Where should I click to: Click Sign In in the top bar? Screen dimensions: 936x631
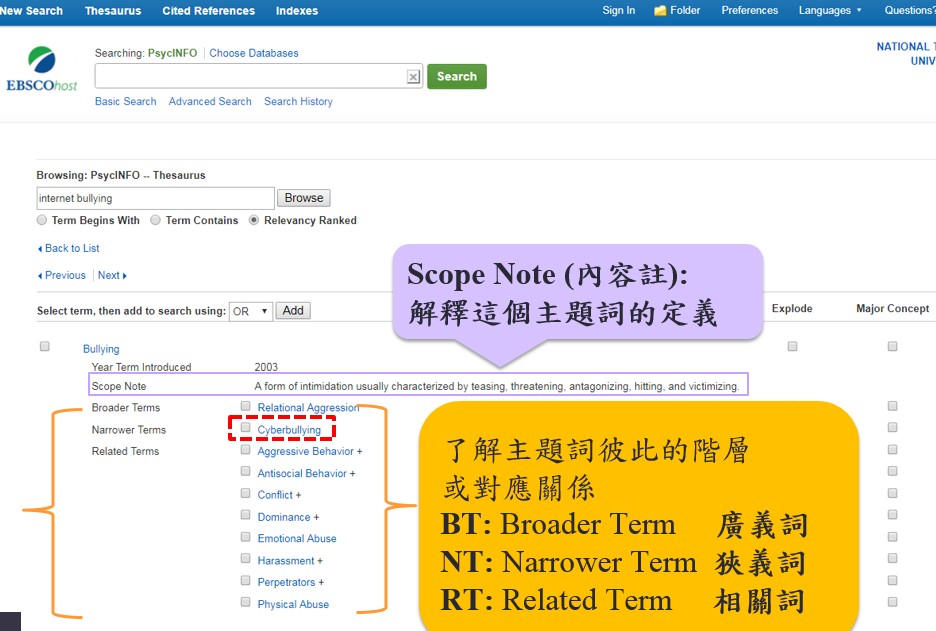[618, 10]
